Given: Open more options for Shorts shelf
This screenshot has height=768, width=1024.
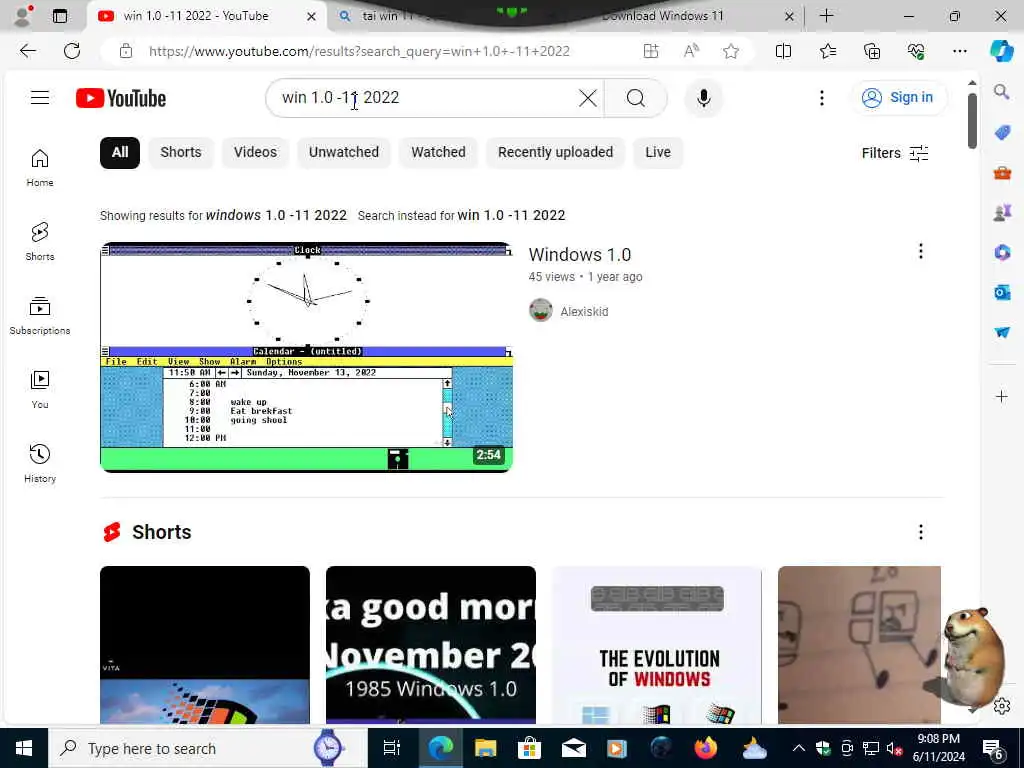Looking at the screenshot, I should tap(921, 532).
